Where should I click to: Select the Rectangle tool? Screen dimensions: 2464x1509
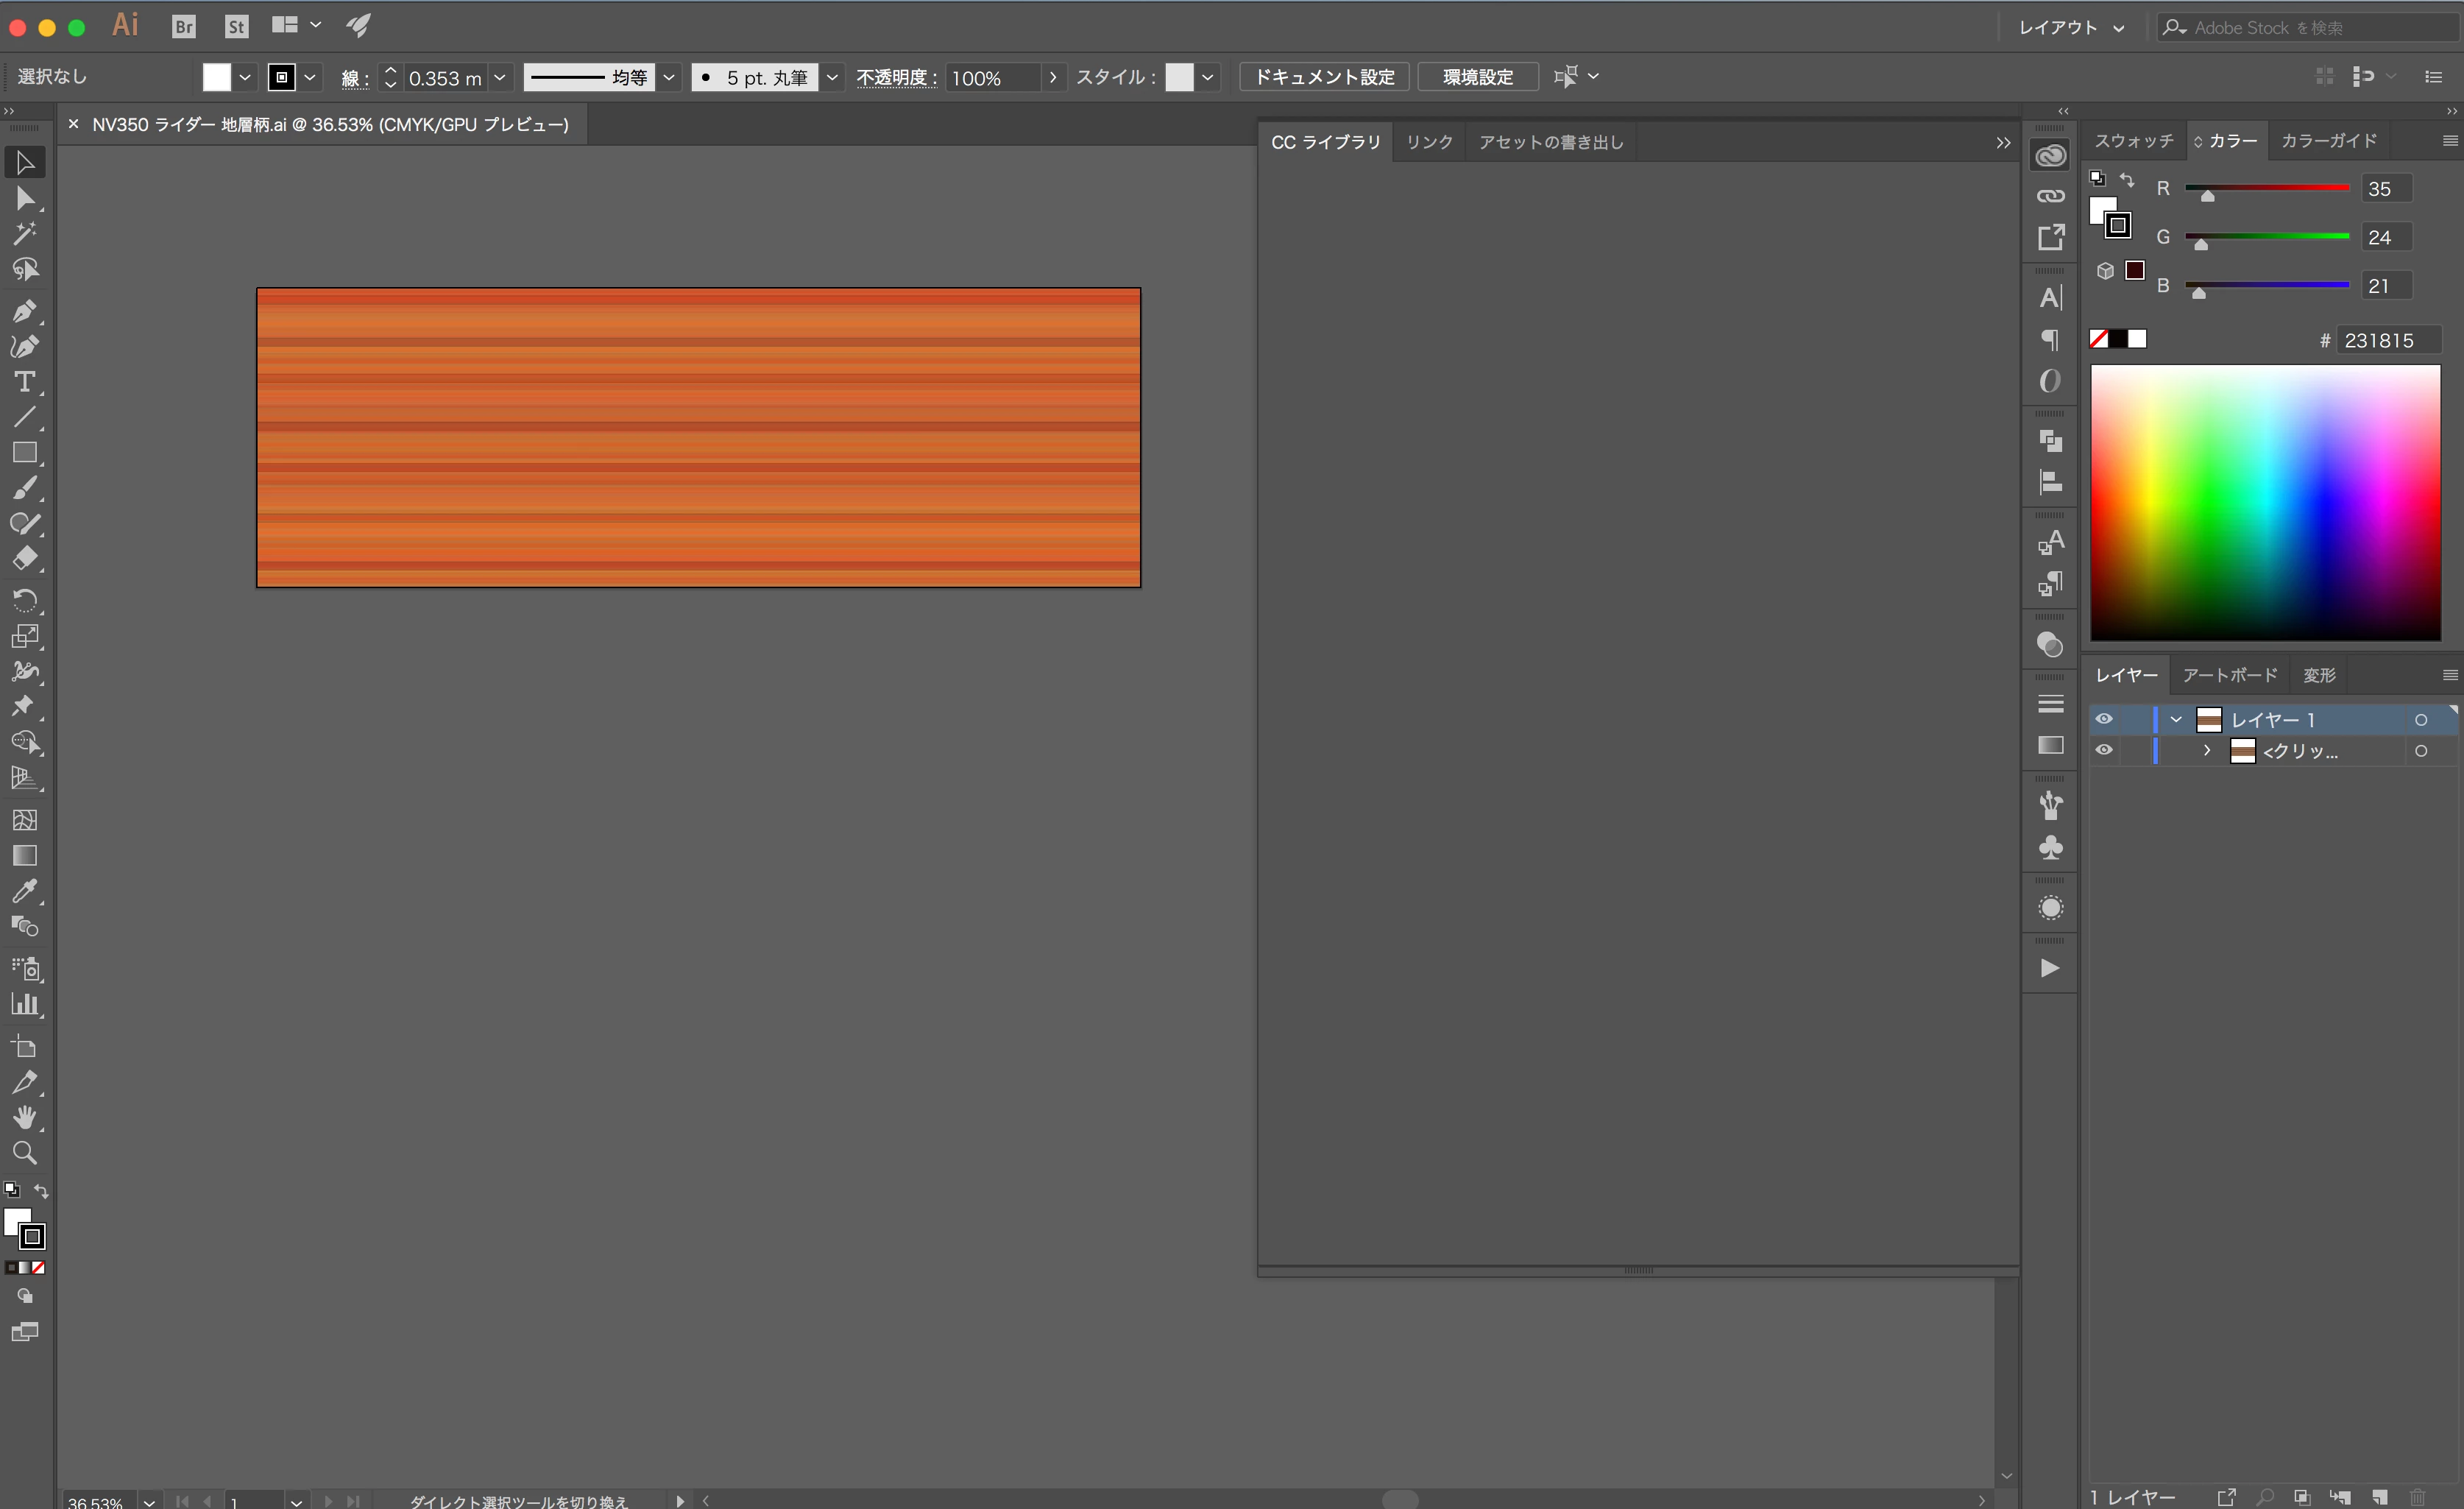(x=24, y=453)
